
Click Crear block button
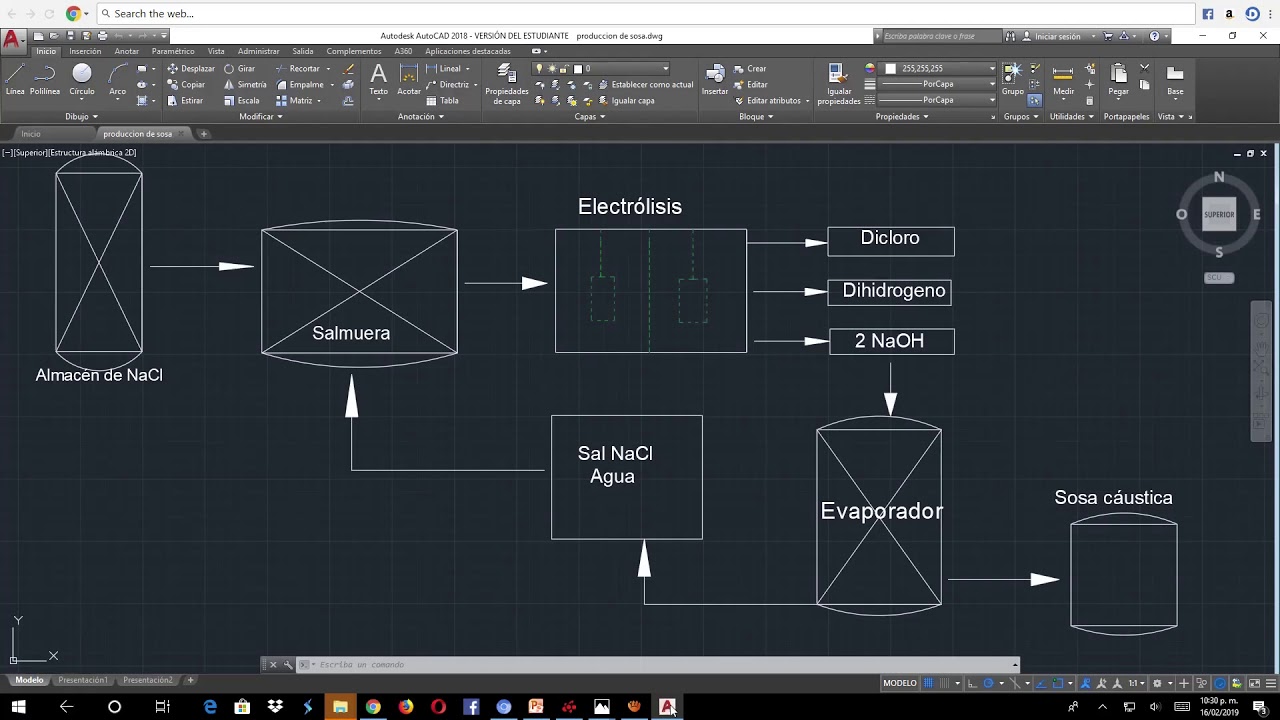(750, 69)
